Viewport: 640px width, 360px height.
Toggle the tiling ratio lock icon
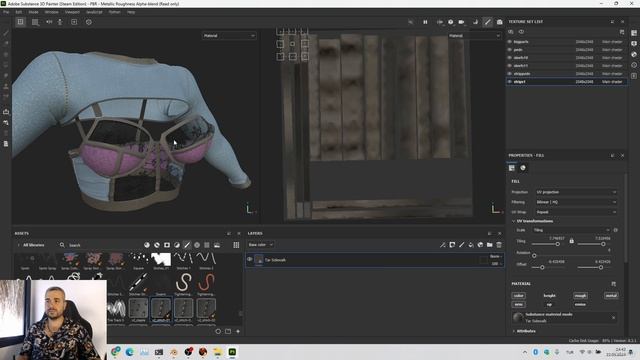571,241
